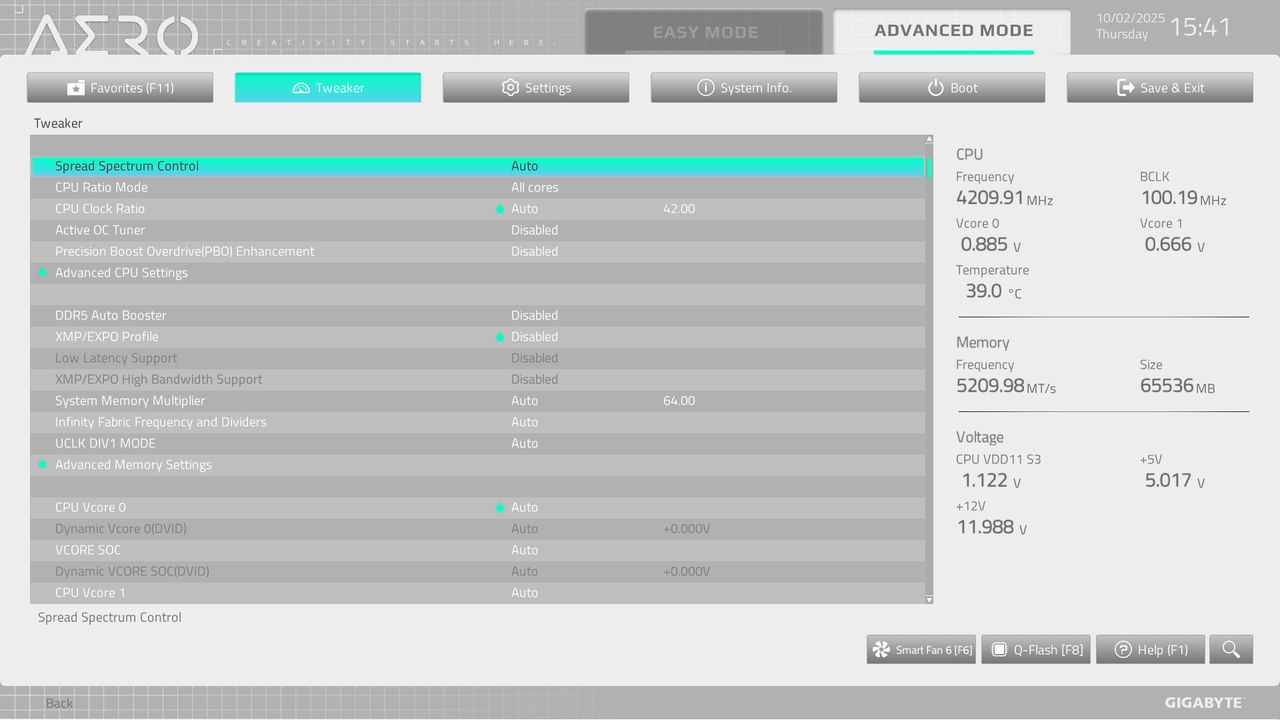Unfavorite XMP/EXPO Profile via its star

500,336
